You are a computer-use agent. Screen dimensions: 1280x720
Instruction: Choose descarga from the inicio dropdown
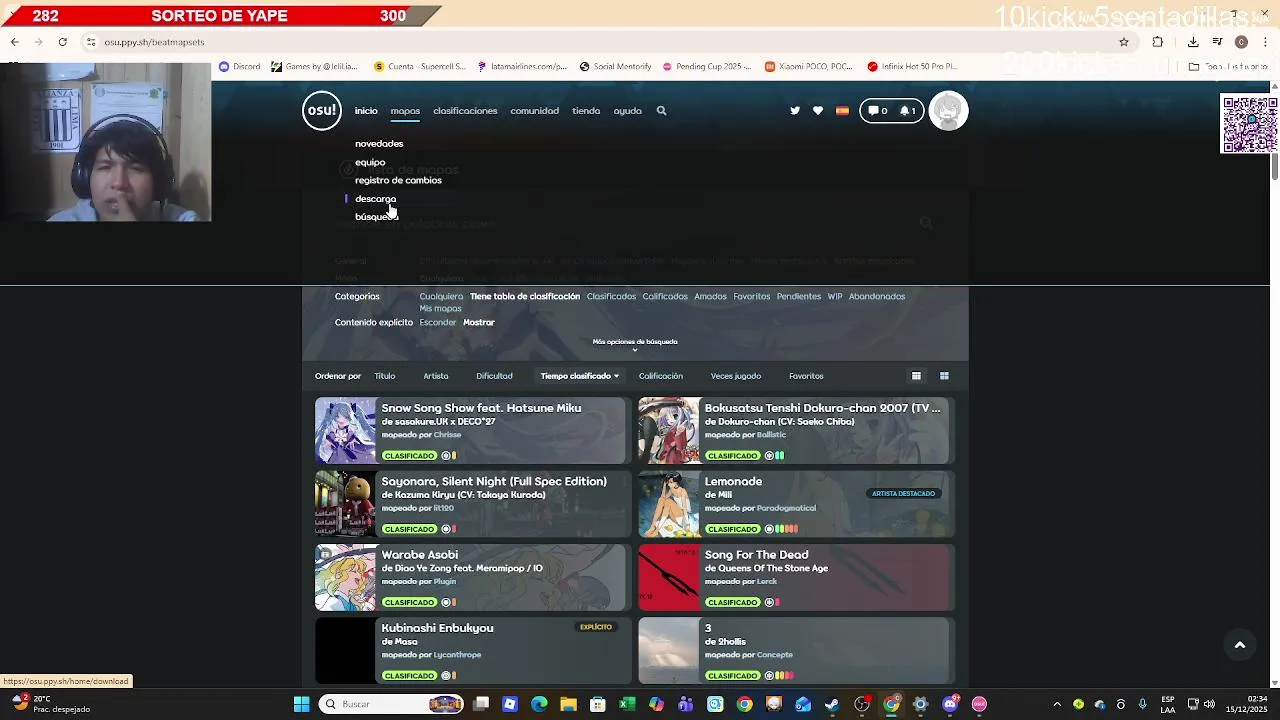(375, 199)
